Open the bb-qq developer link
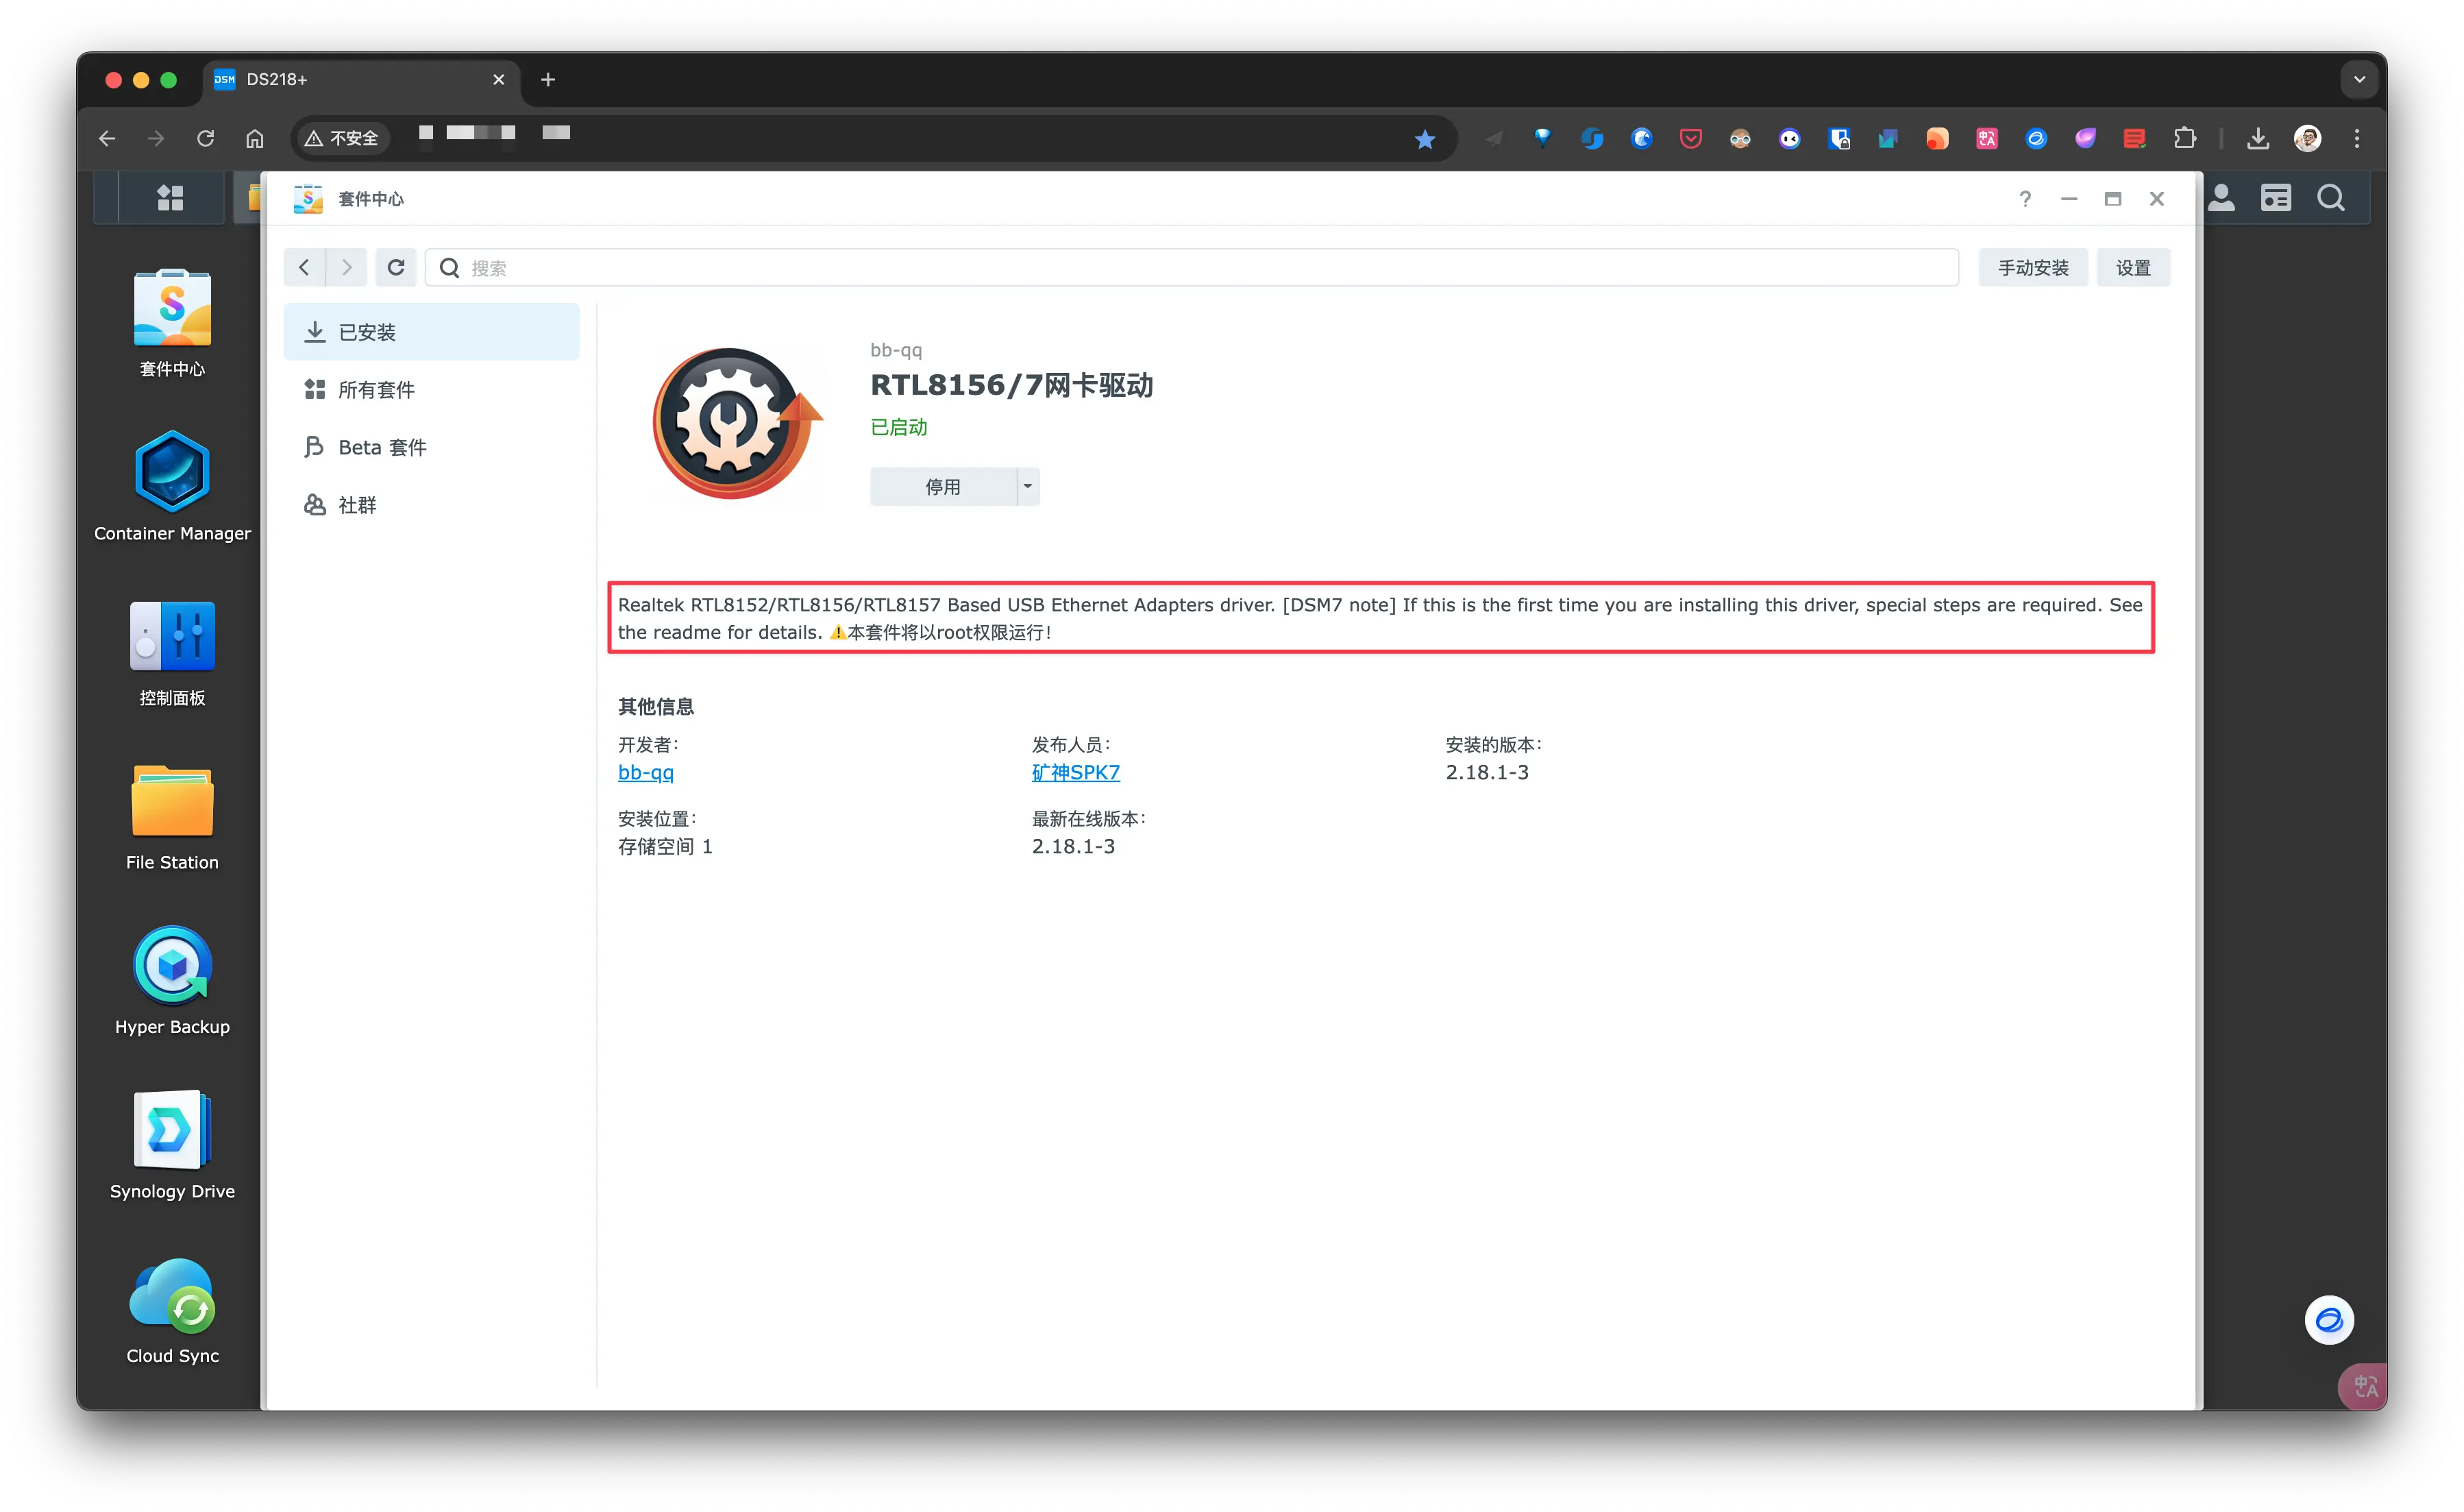This screenshot has width=2464, height=1512. click(645, 773)
